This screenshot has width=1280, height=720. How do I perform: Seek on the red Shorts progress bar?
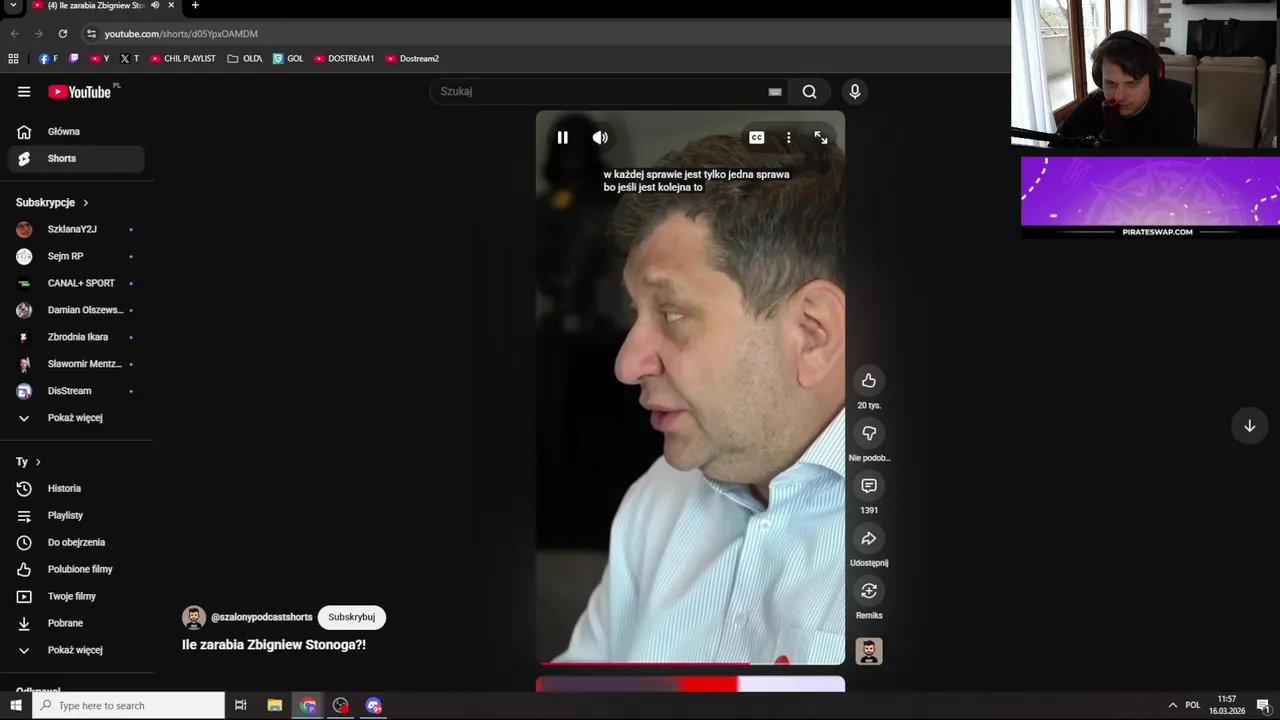click(x=690, y=663)
